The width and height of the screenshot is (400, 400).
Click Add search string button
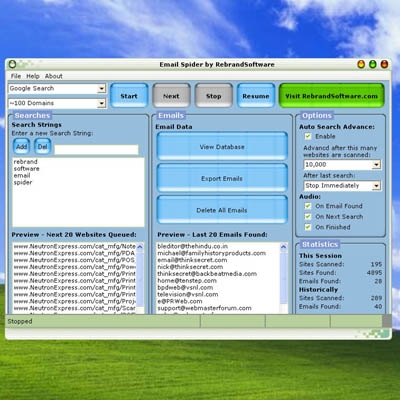tap(22, 147)
